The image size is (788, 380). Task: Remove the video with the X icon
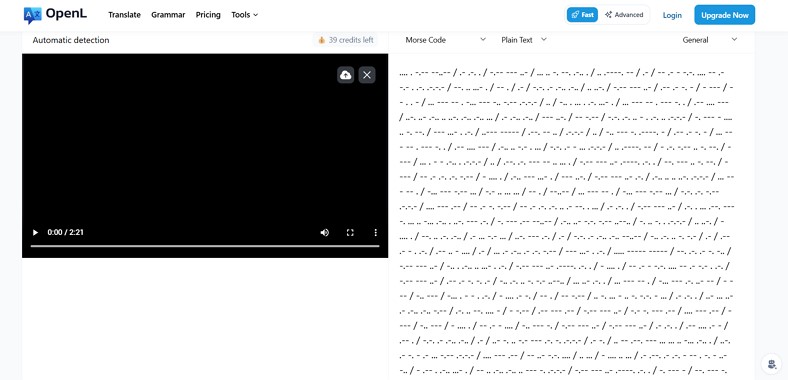(367, 75)
